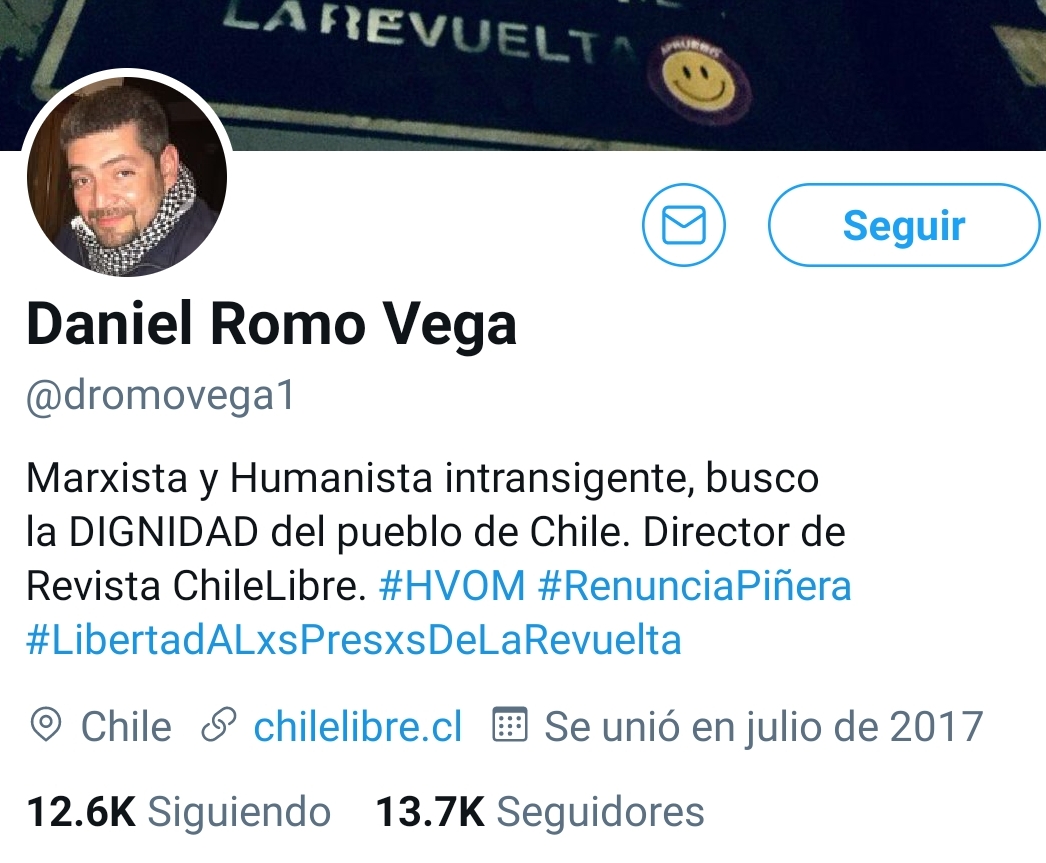View the 13.7K Seguidores list
Screen dimensions: 1046x863
(540, 812)
